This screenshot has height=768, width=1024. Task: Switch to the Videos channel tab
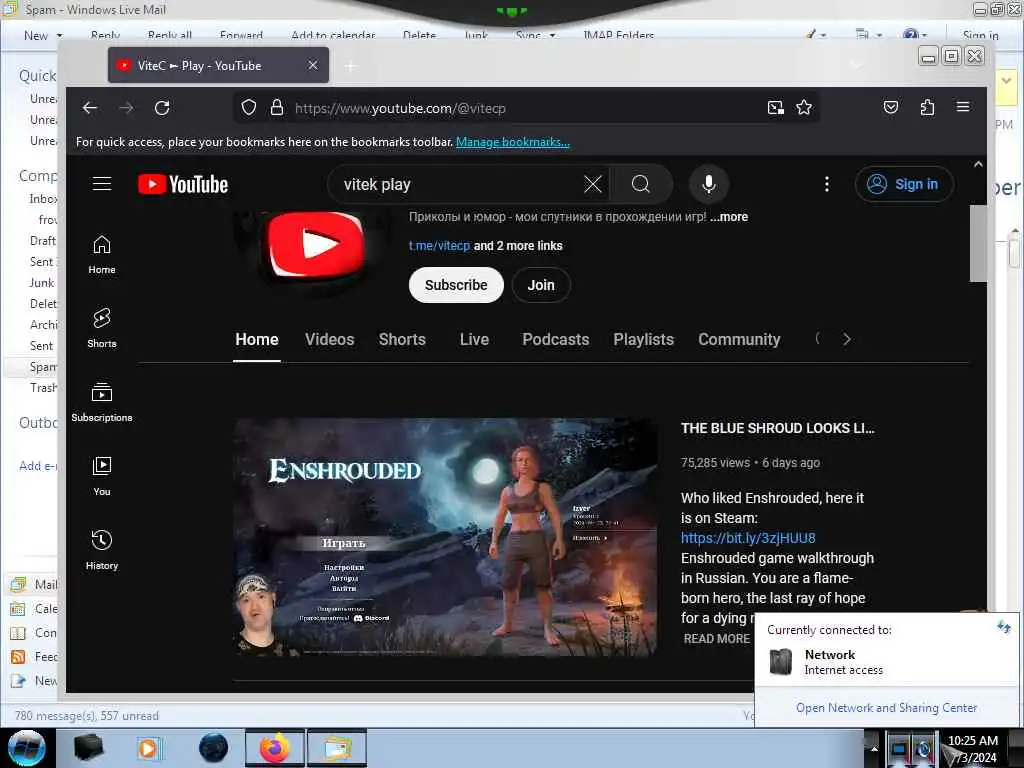click(x=329, y=340)
